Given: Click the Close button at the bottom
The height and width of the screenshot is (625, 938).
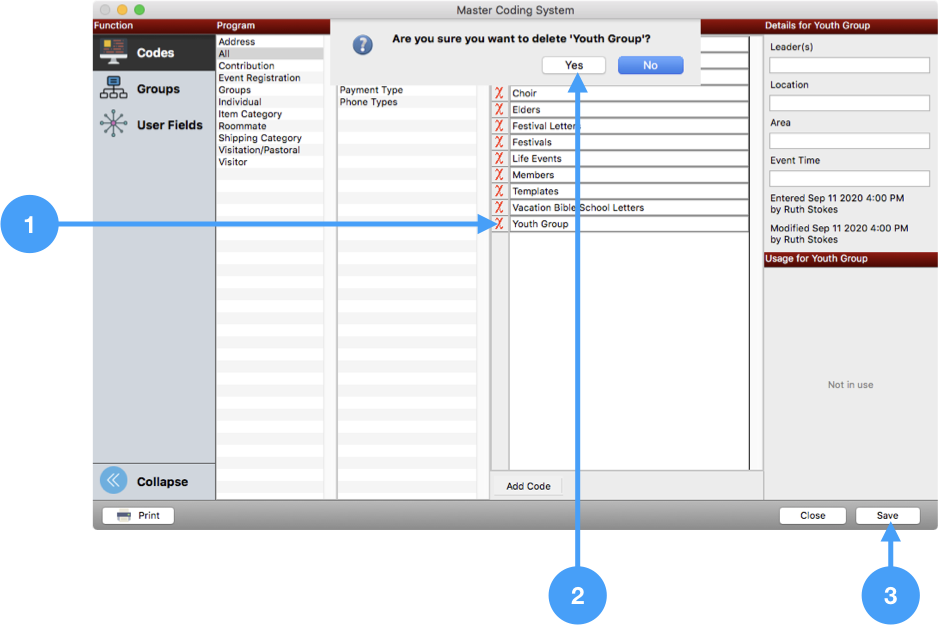Looking at the screenshot, I should (x=812, y=516).
